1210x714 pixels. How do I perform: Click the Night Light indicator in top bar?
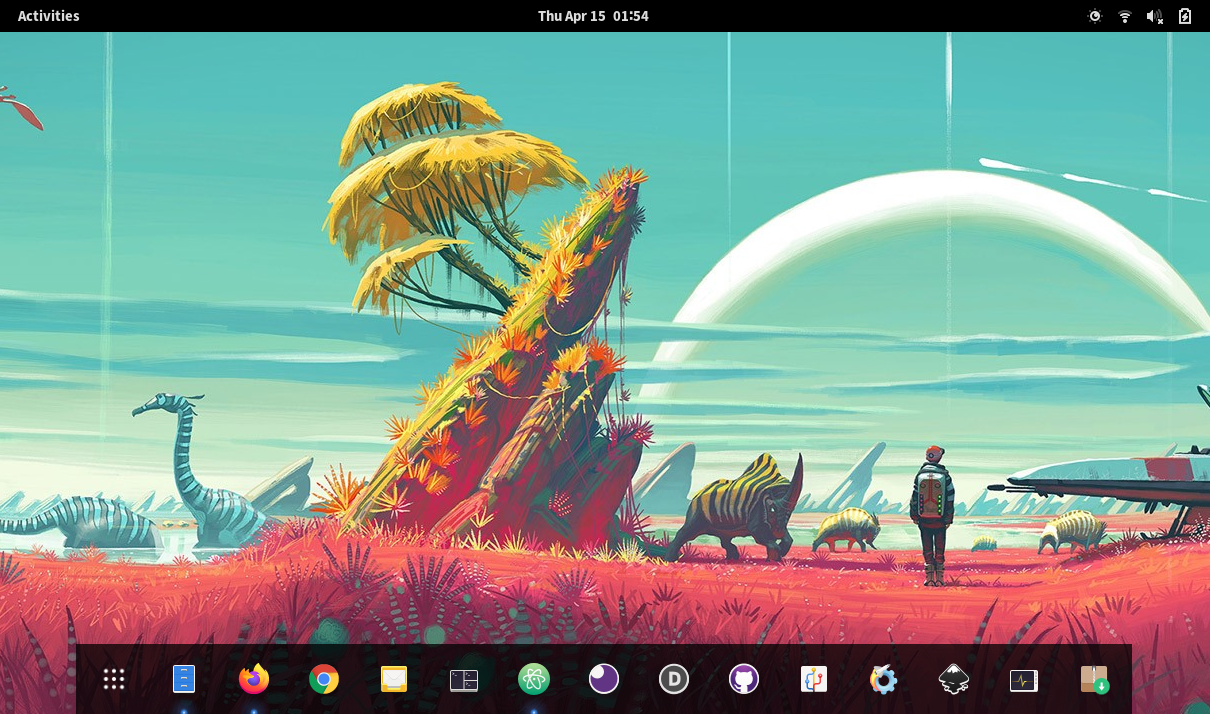(x=1095, y=16)
